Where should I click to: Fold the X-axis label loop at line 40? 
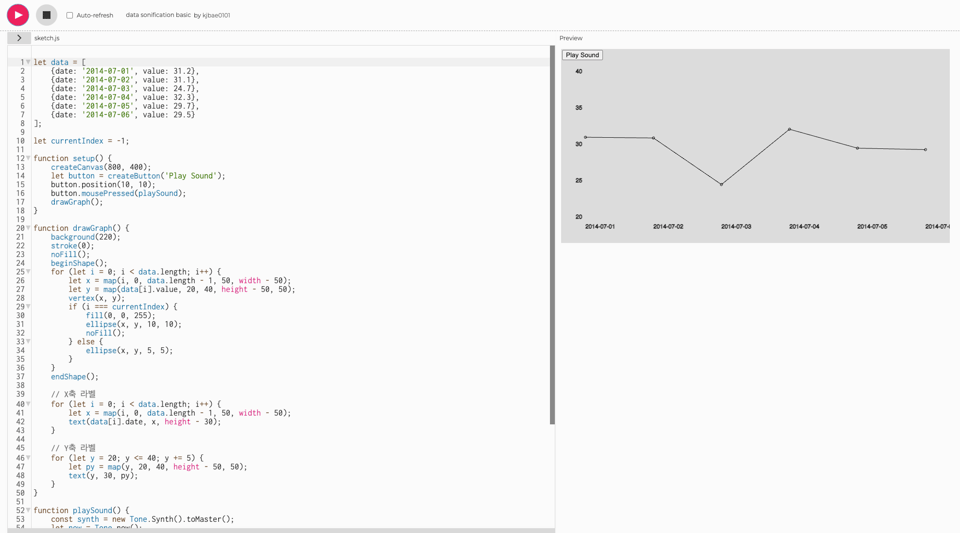[28, 404]
